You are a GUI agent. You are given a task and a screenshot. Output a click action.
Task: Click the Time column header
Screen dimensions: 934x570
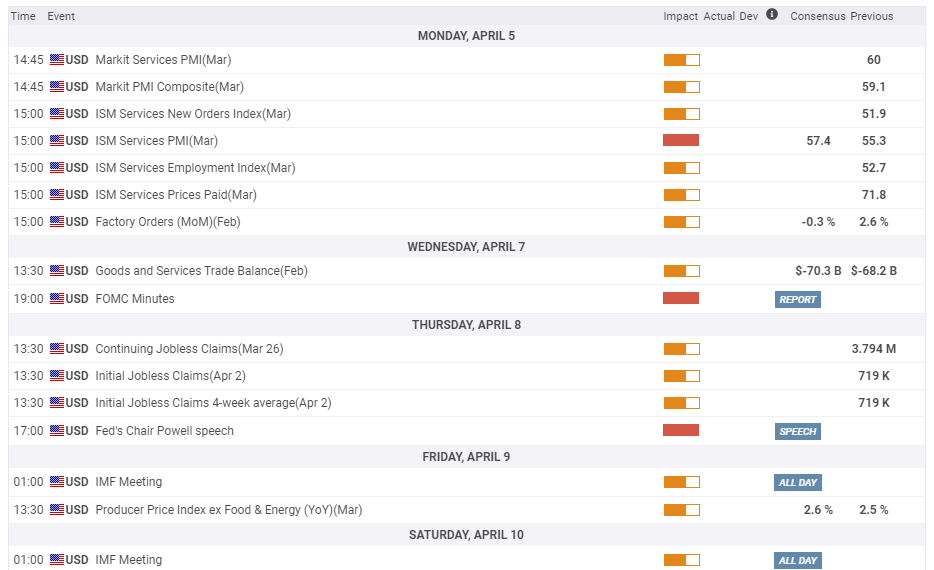pos(24,16)
